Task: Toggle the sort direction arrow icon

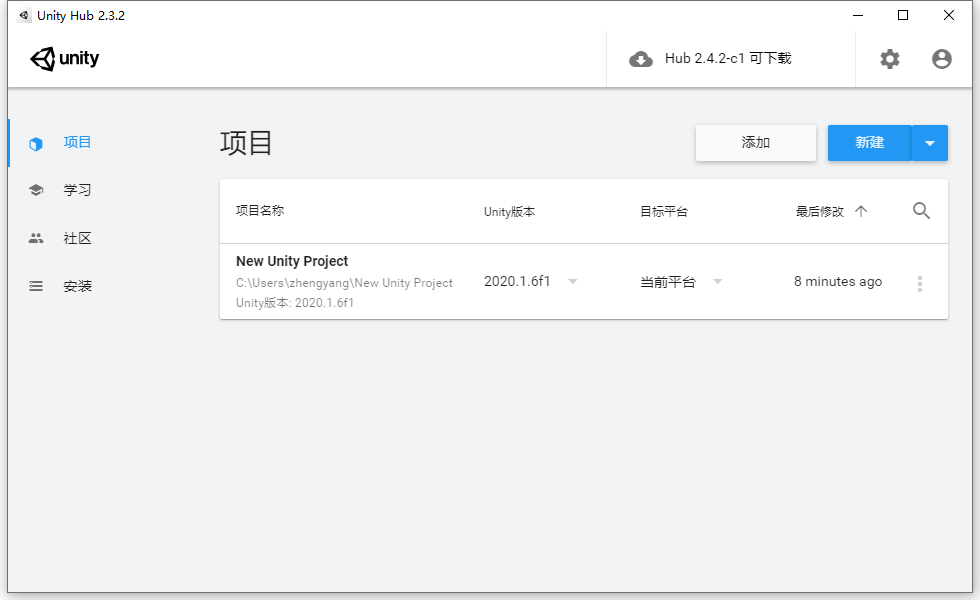Action: tap(861, 211)
